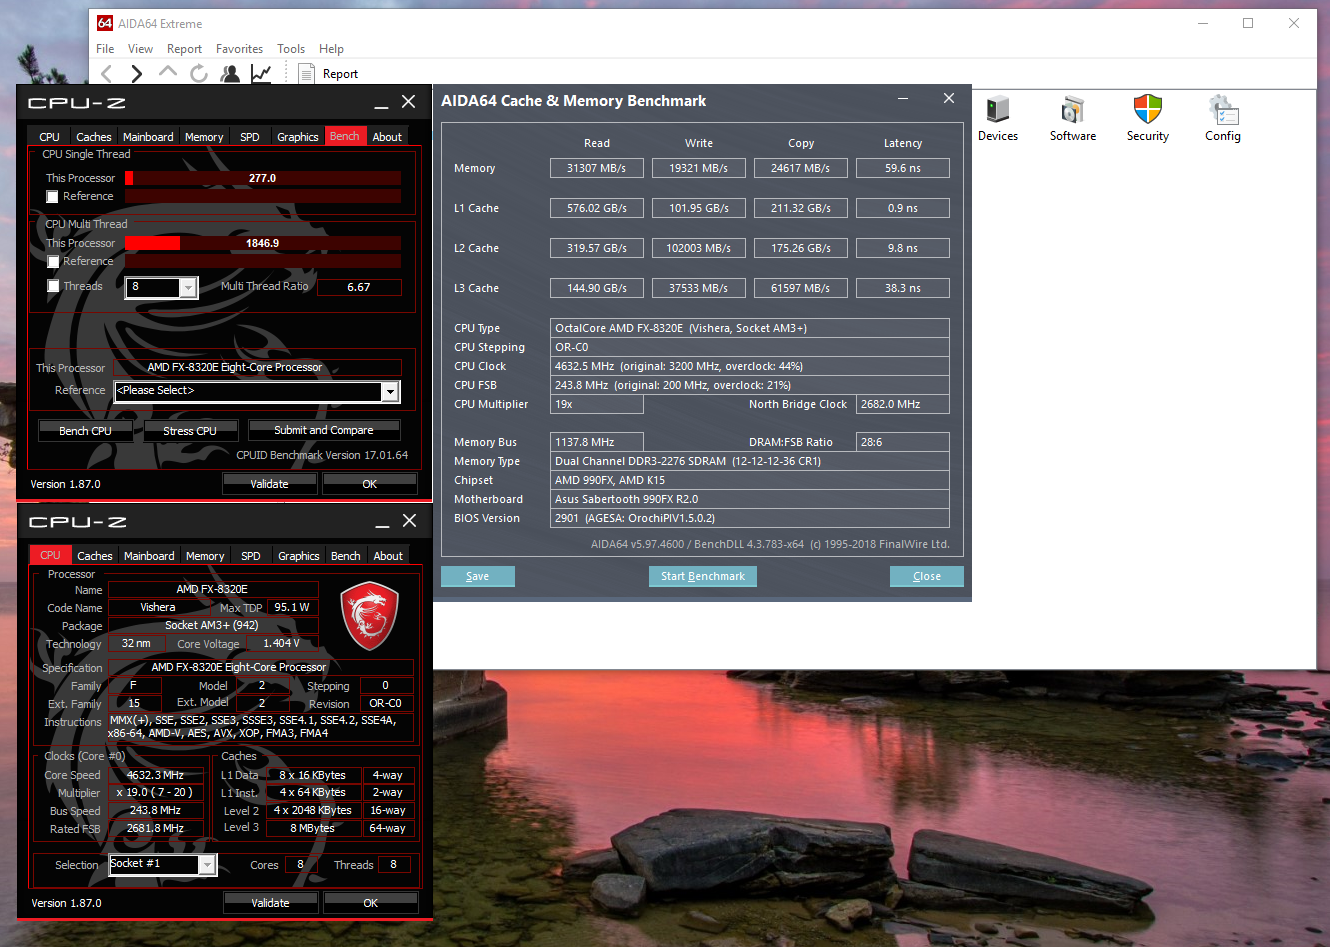Click Motherboard field Asus Sabertooth 990FX R2.0
Screen dimensions: 1330x947
pos(750,499)
